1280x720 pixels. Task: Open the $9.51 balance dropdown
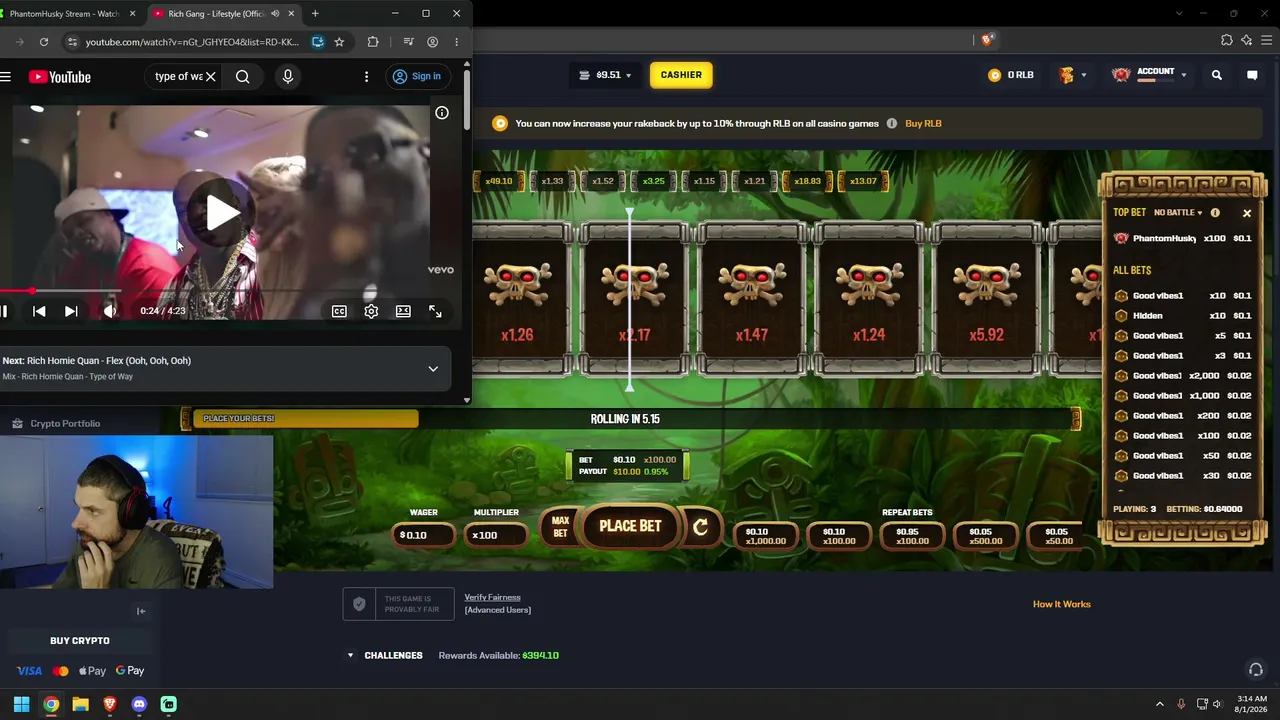(606, 75)
